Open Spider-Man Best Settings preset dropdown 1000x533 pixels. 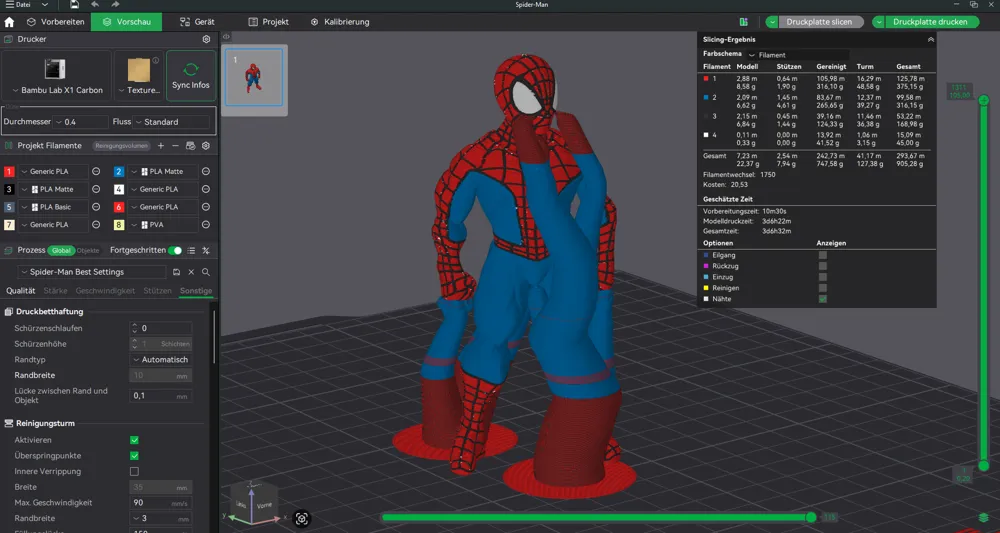coord(92,272)
